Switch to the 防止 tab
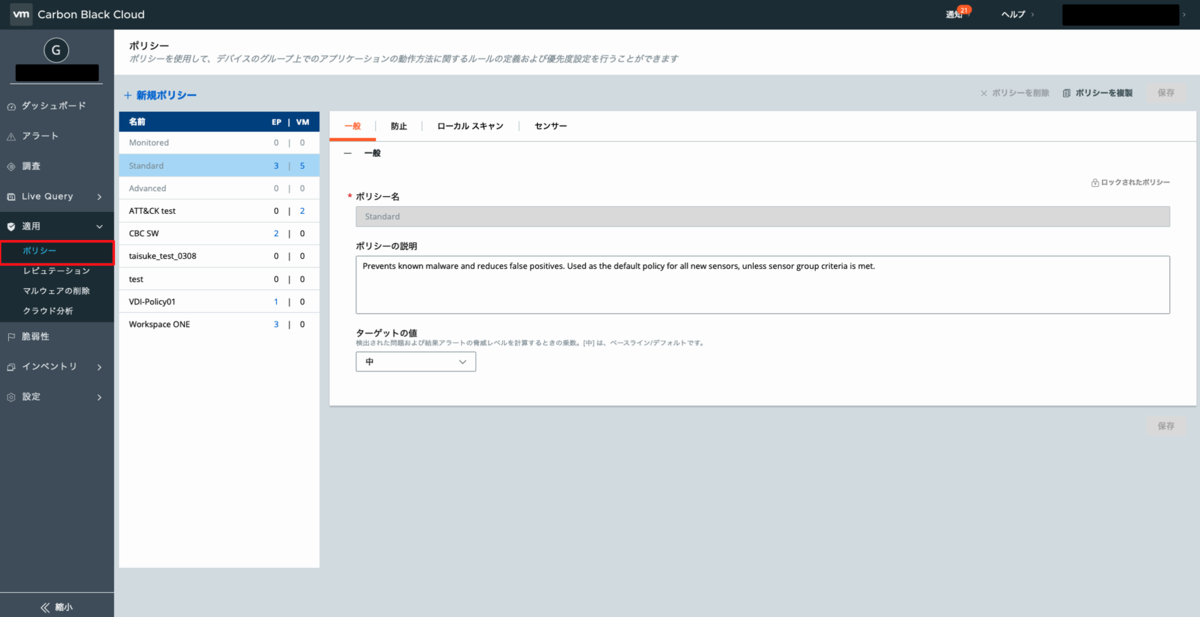 399,126
